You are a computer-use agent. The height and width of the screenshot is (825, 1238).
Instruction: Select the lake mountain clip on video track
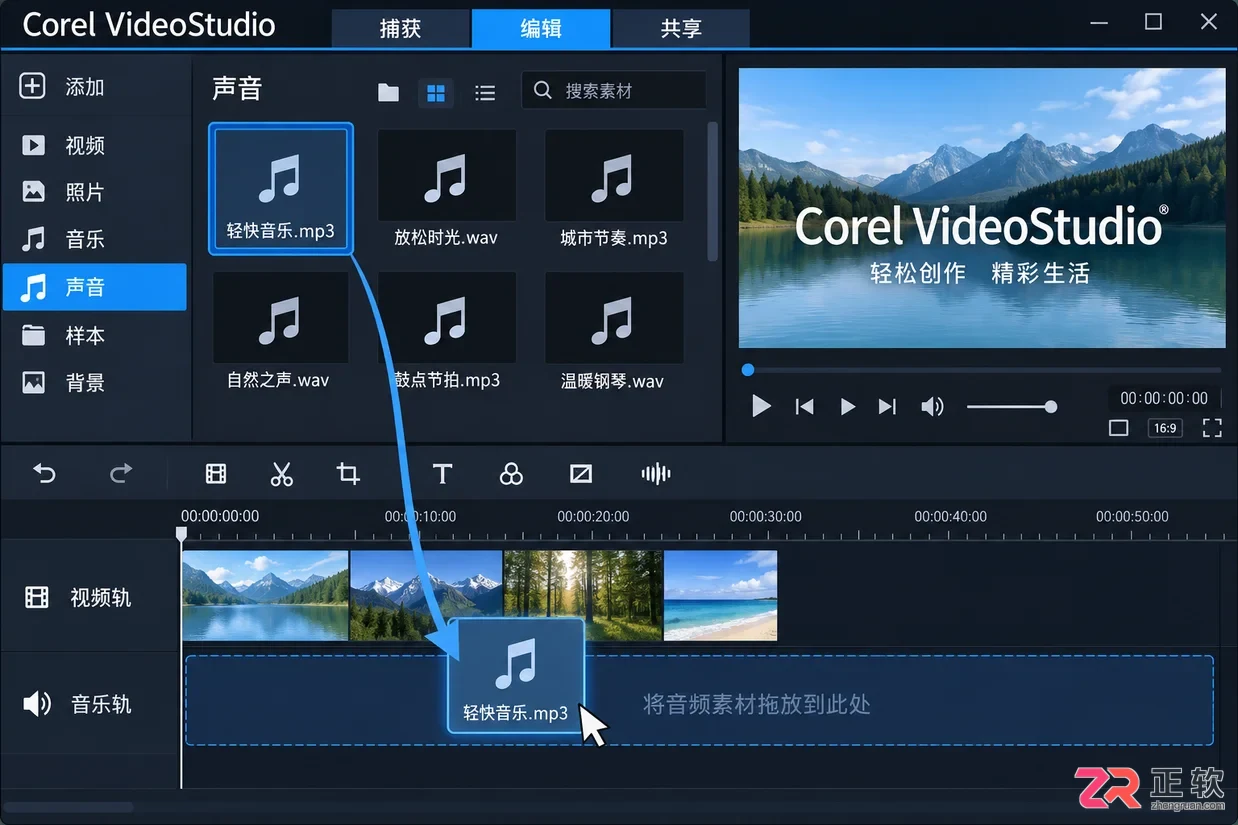265,596
